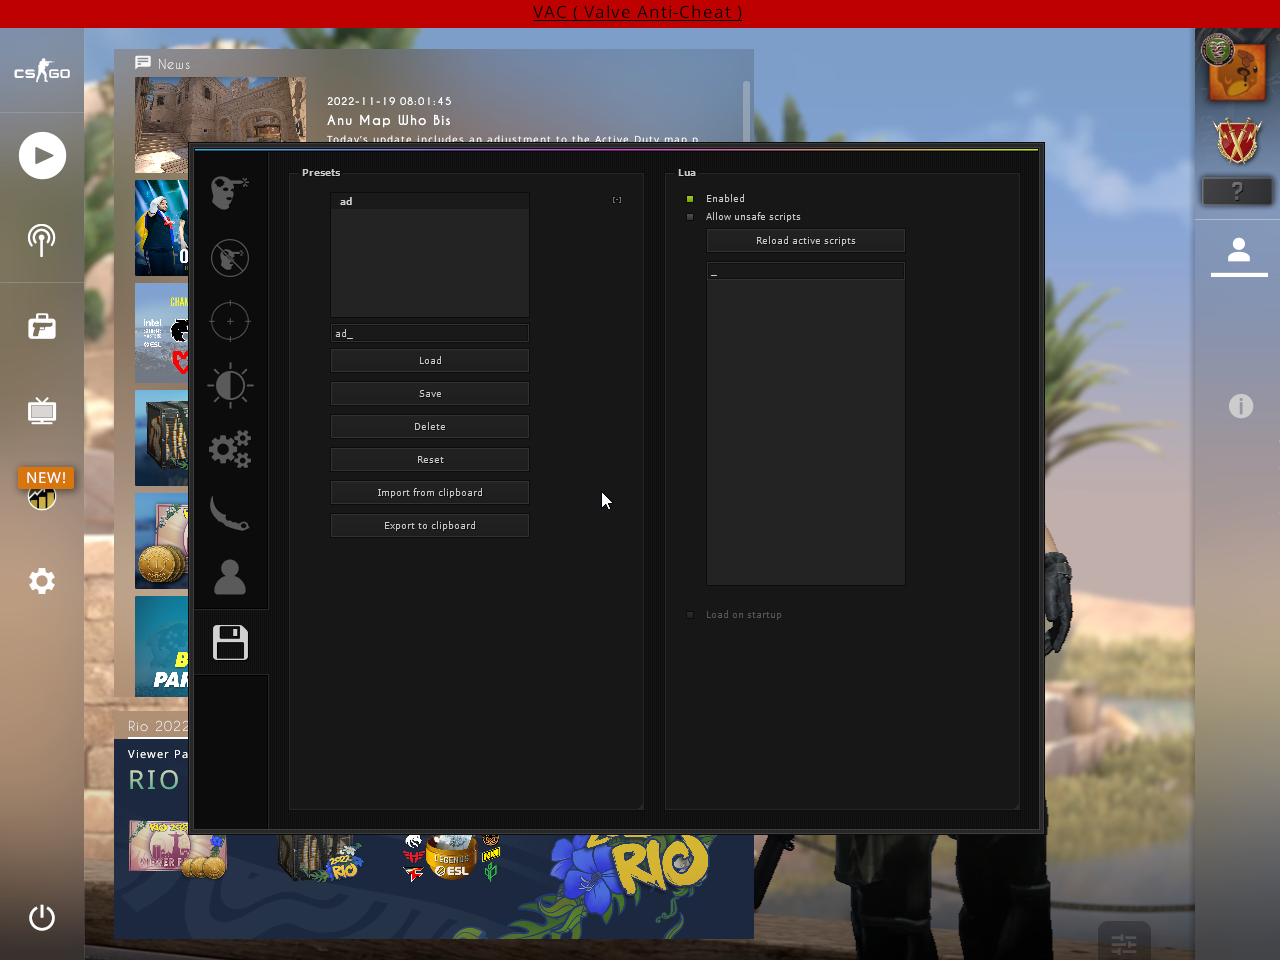Select the floppy disk config tab icon
Viewport: 1280px width, 960px height.
231,642
